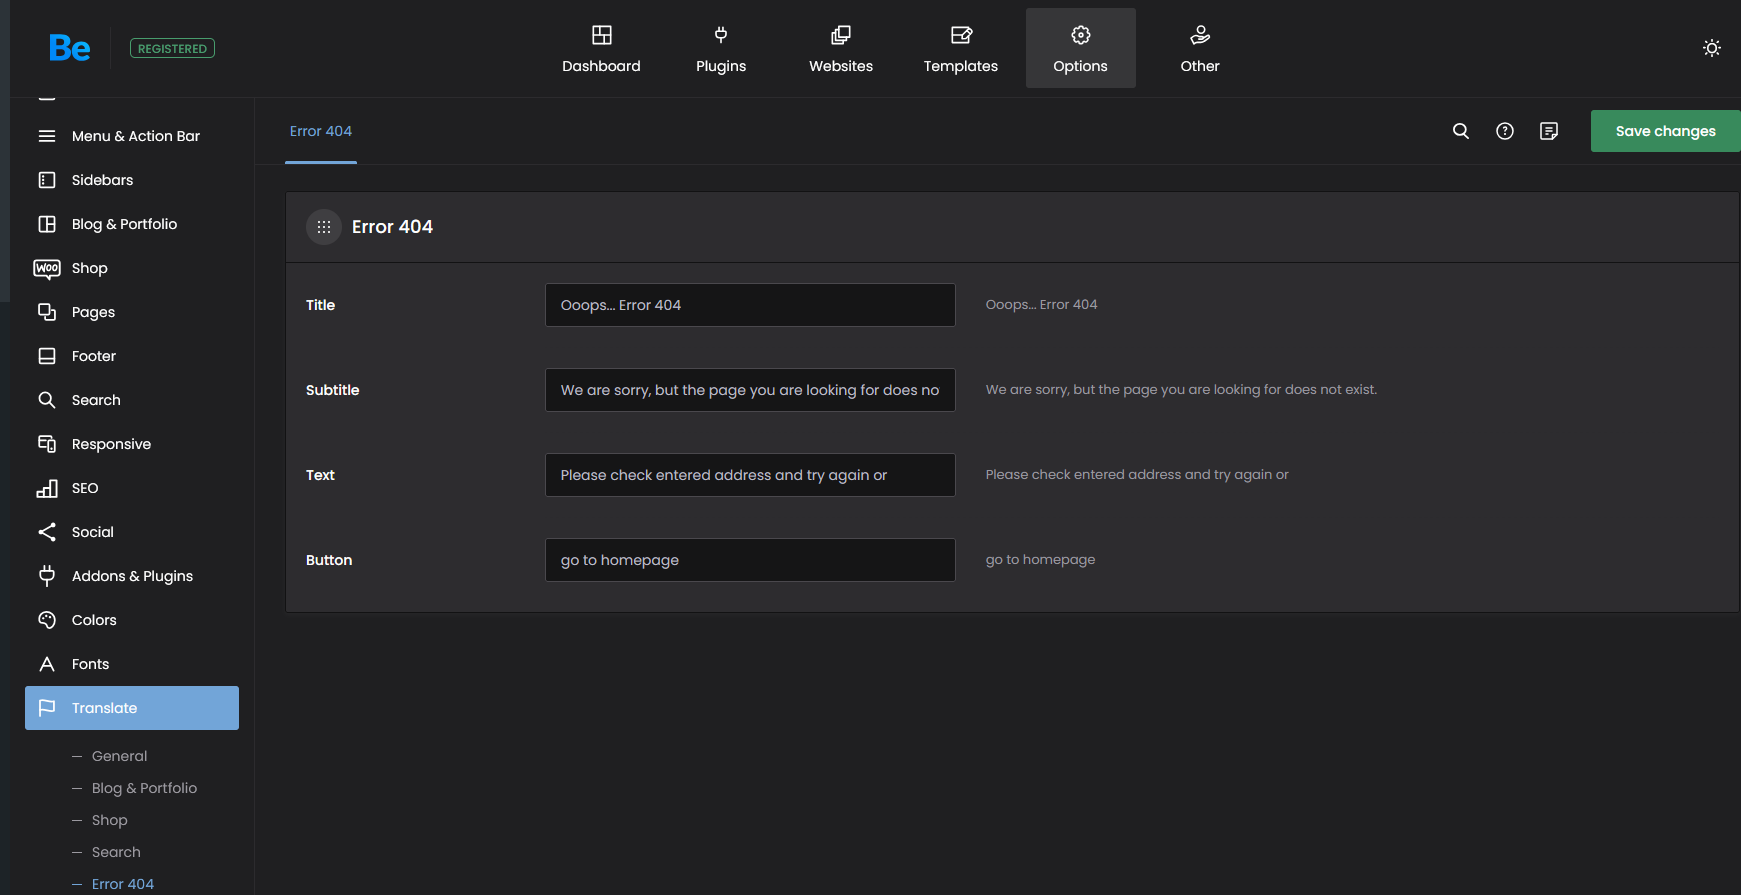Screen dimensions: 1741x895
Task: Select the Error 404 tab
Action: pyautogui.click(x=321, y=131)
